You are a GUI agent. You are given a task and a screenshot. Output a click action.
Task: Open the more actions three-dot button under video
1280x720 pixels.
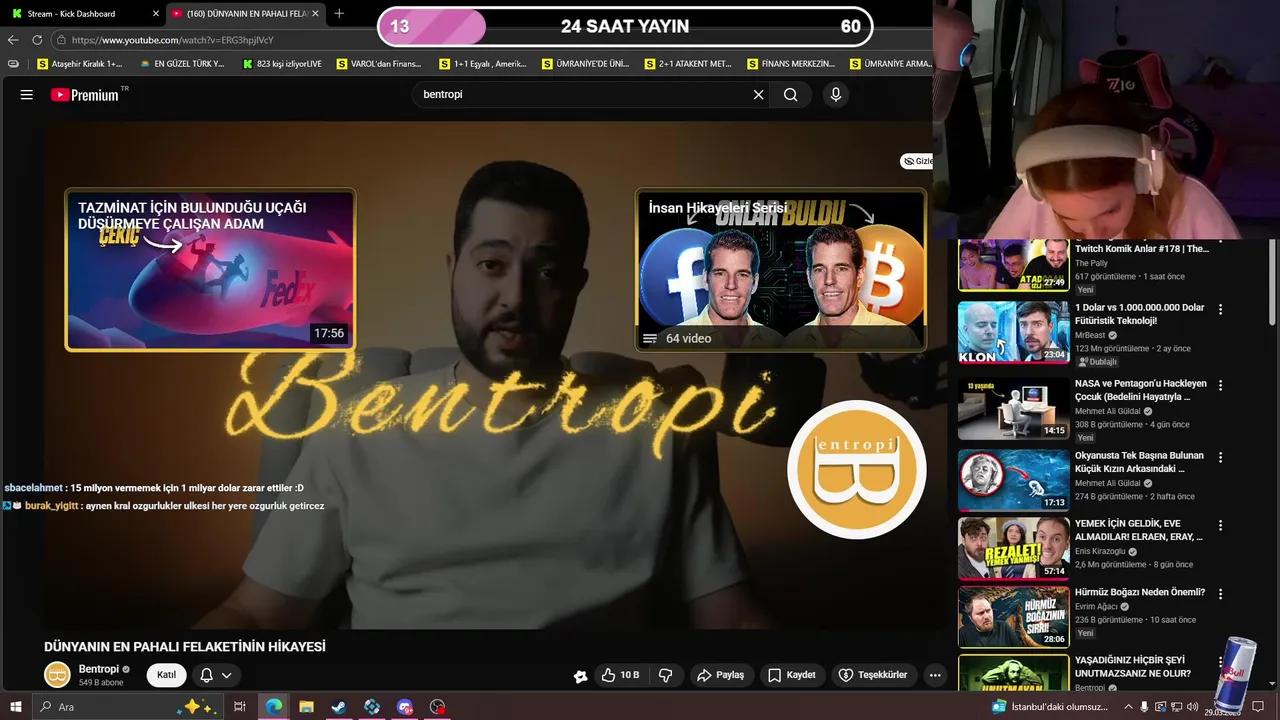click(x=935, y=675)
